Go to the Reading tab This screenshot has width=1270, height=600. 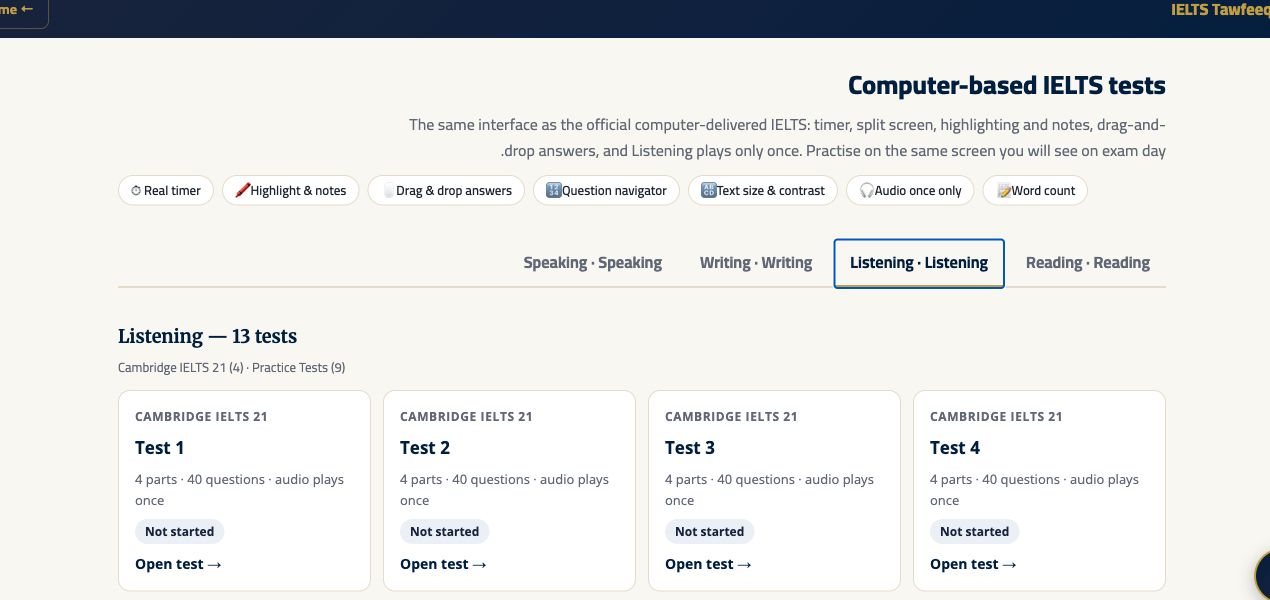(1088, 263)
